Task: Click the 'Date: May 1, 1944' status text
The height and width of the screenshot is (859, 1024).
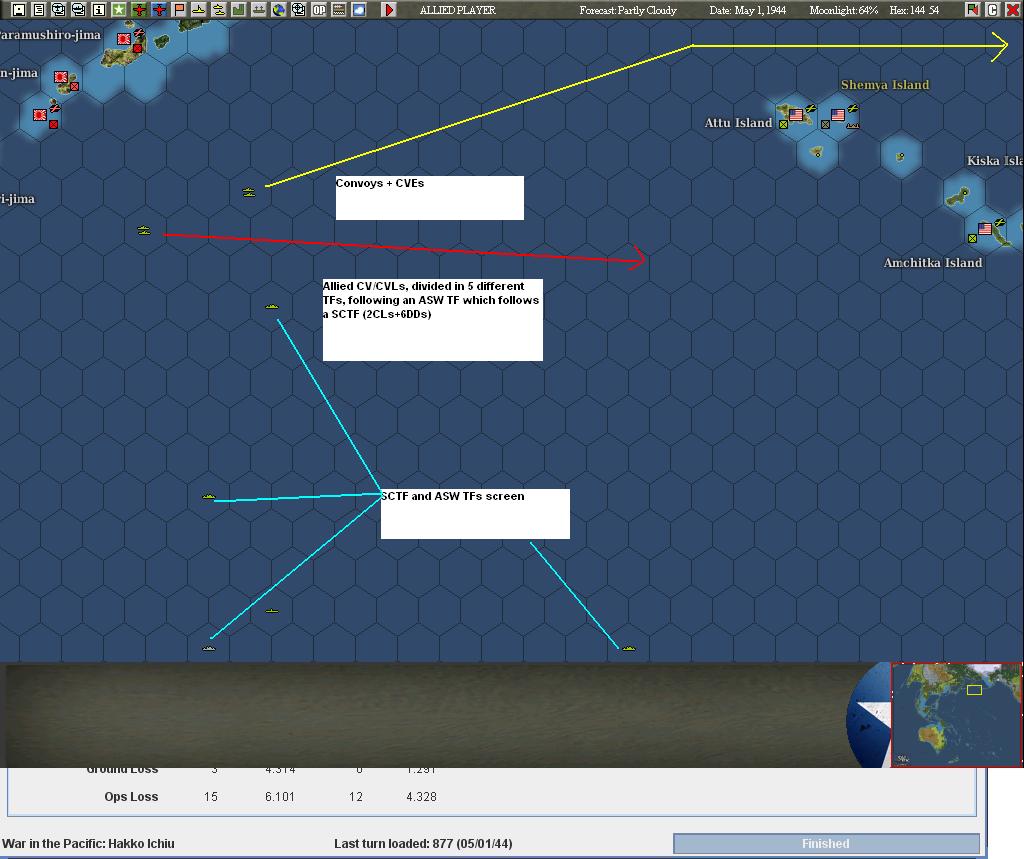Action: pyautogui.click(x=748, y=10)
